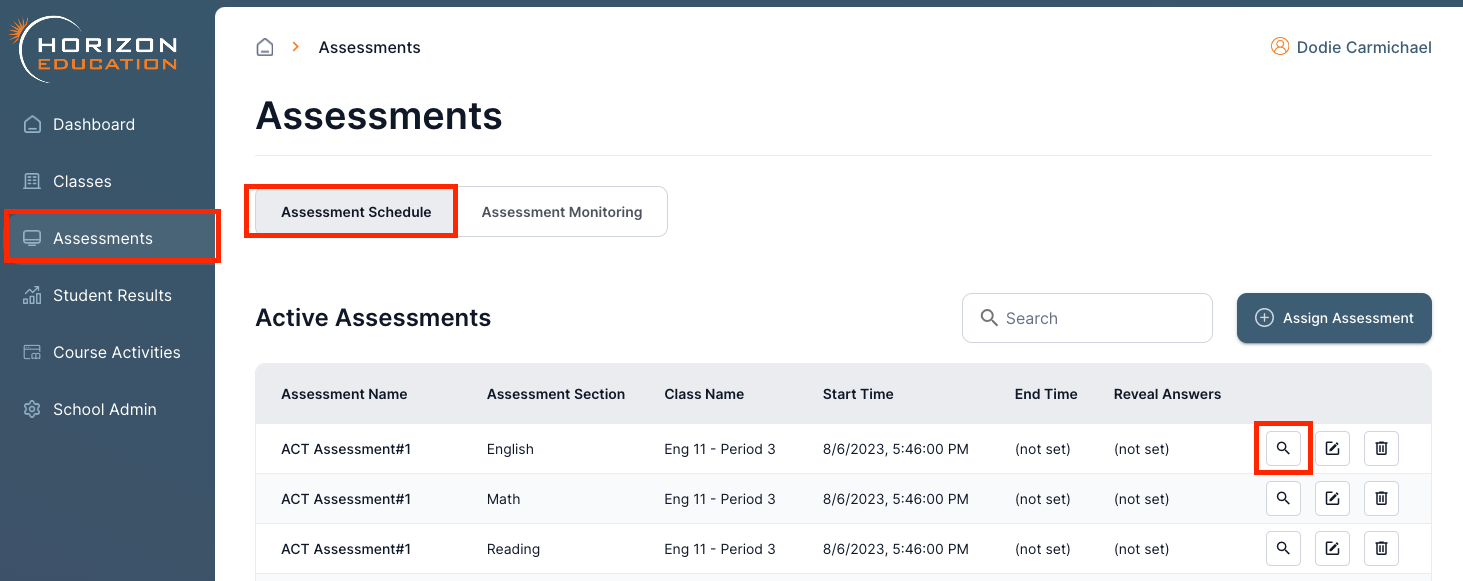Go to Dashboard in the sidebar
Viewport: 1463px width, 581px height.
pos(94,124)
